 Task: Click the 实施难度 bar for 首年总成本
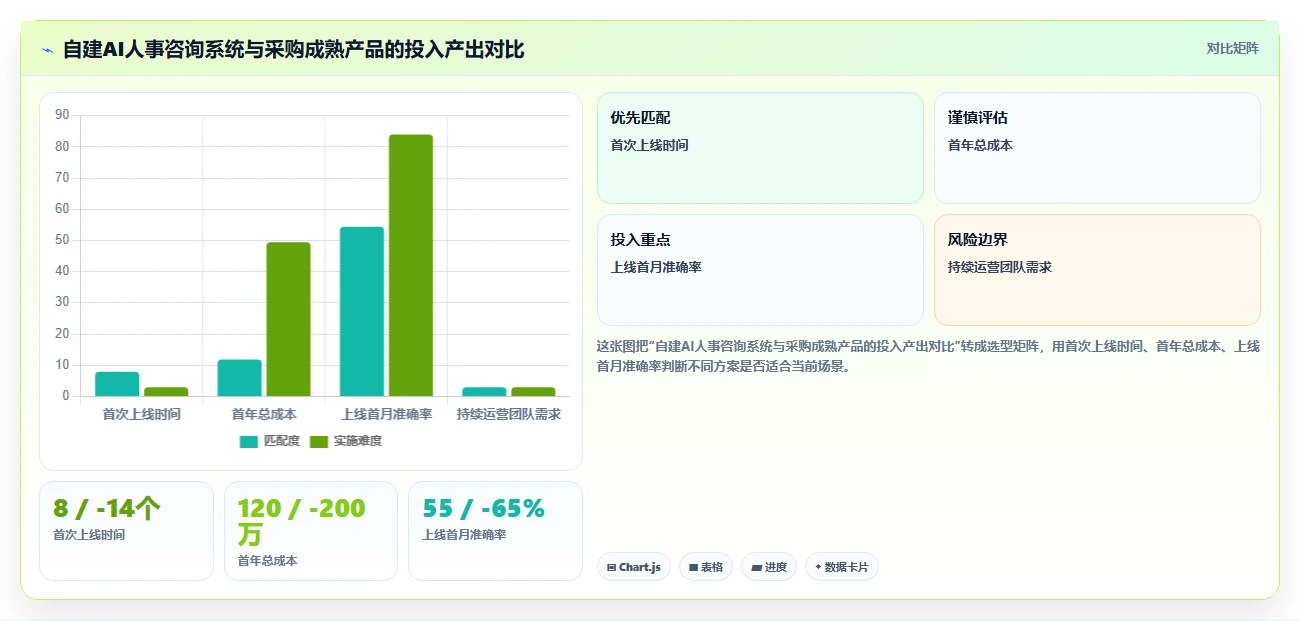pyautogui.click(x=288, y=319)
